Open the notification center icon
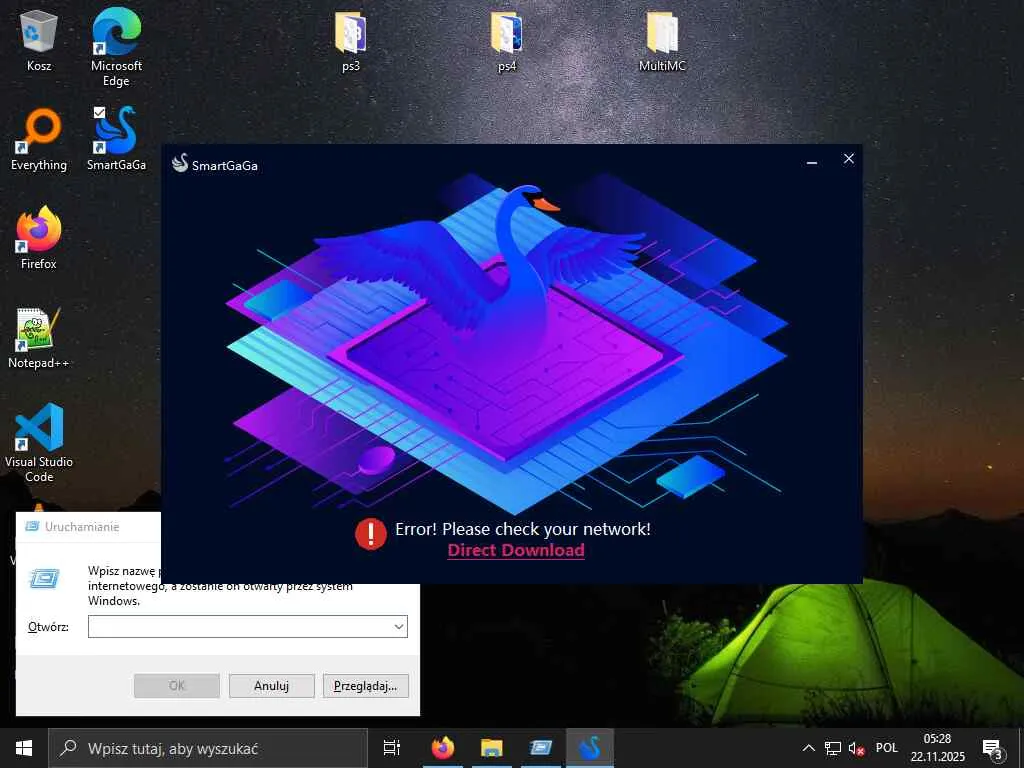 click(993, 748)
